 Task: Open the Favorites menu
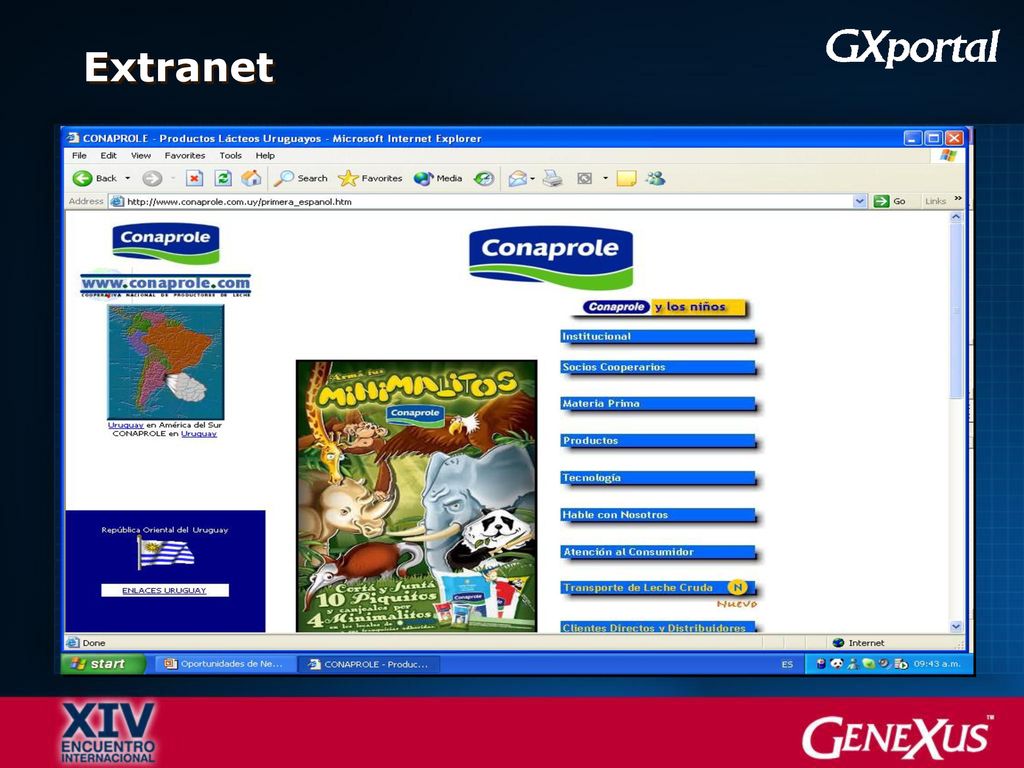[185, 155]
